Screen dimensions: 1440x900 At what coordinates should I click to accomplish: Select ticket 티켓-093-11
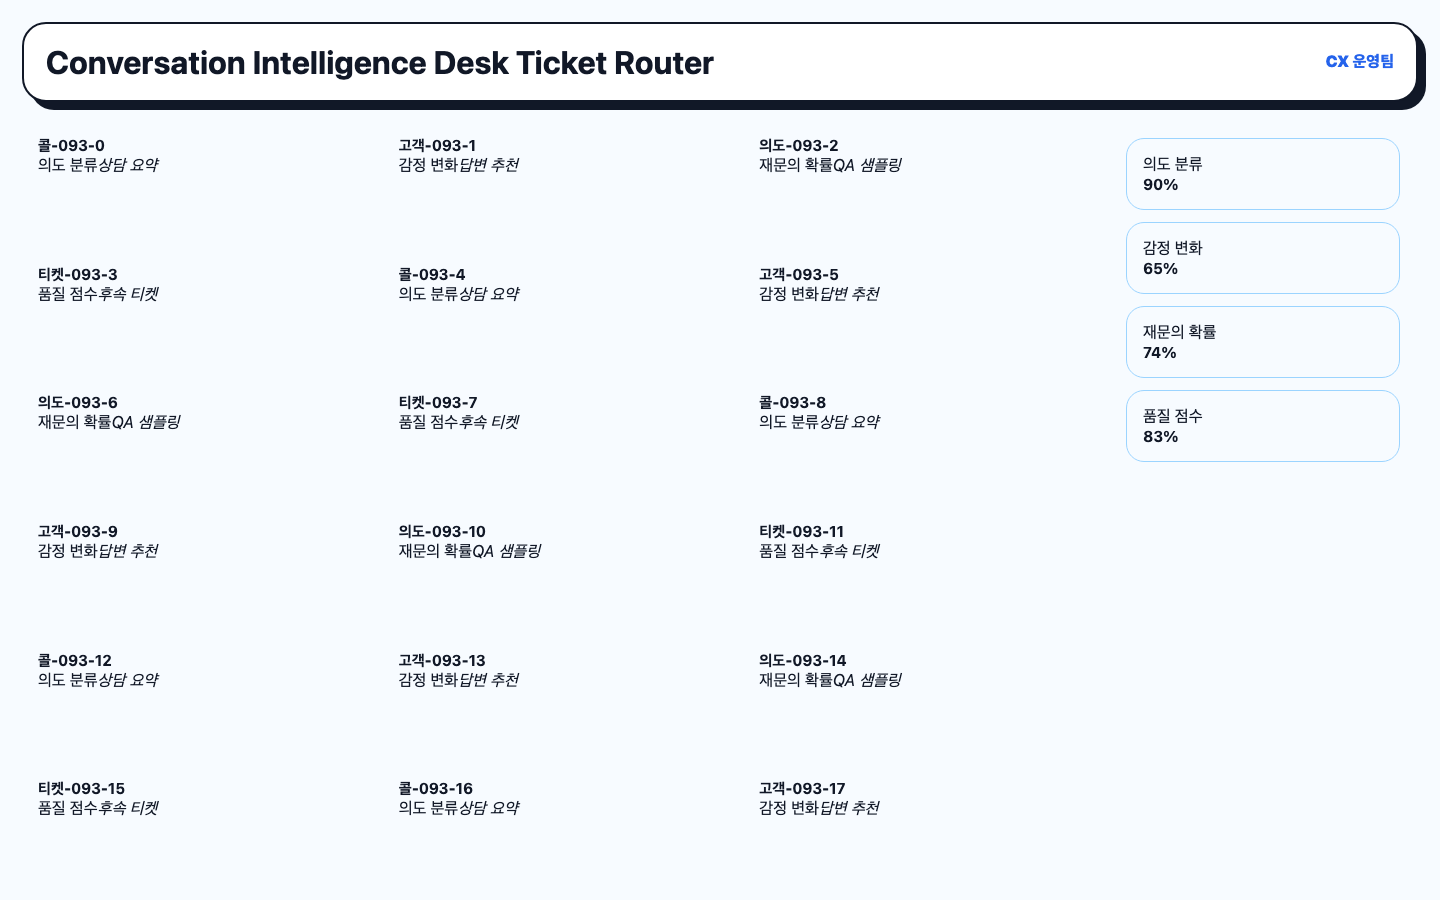point(819,541)
